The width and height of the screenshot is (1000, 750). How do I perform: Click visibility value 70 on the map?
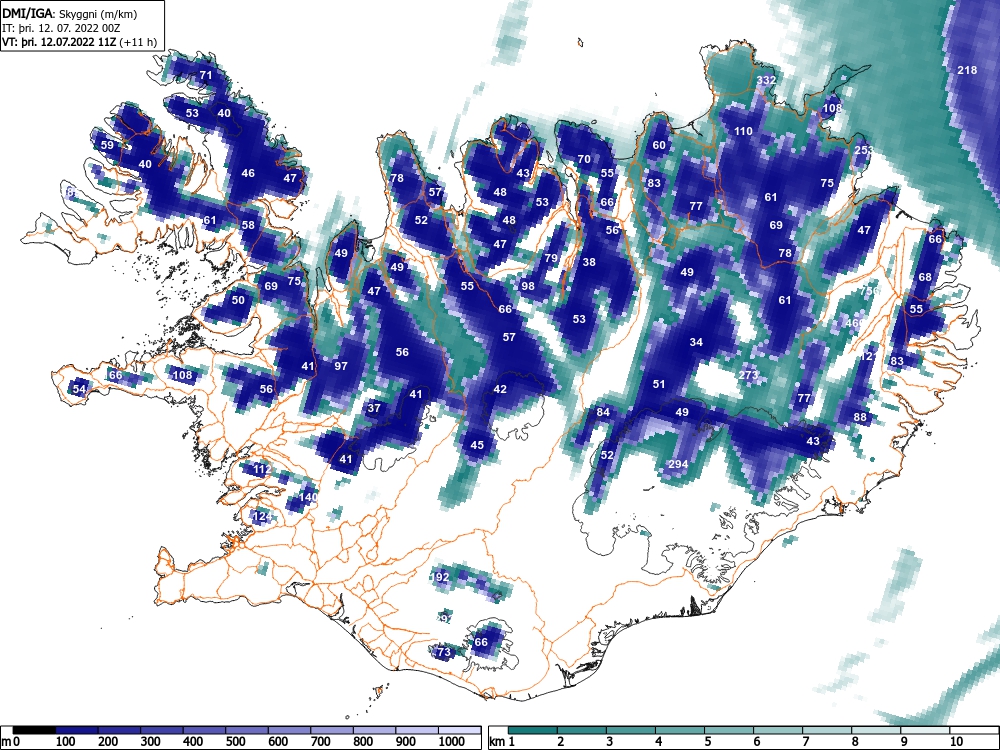pyautogui.click(x=584, y=159)
